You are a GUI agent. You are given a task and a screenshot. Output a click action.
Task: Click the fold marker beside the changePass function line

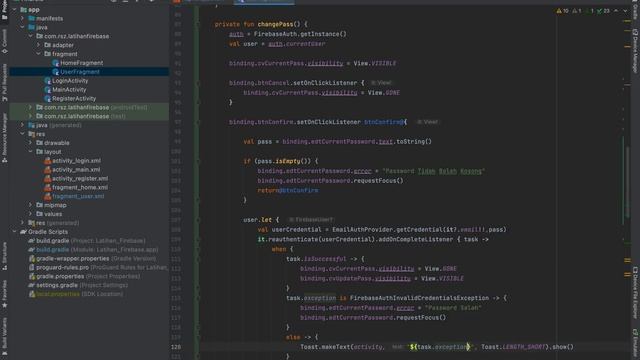click(x=198, y=24)
